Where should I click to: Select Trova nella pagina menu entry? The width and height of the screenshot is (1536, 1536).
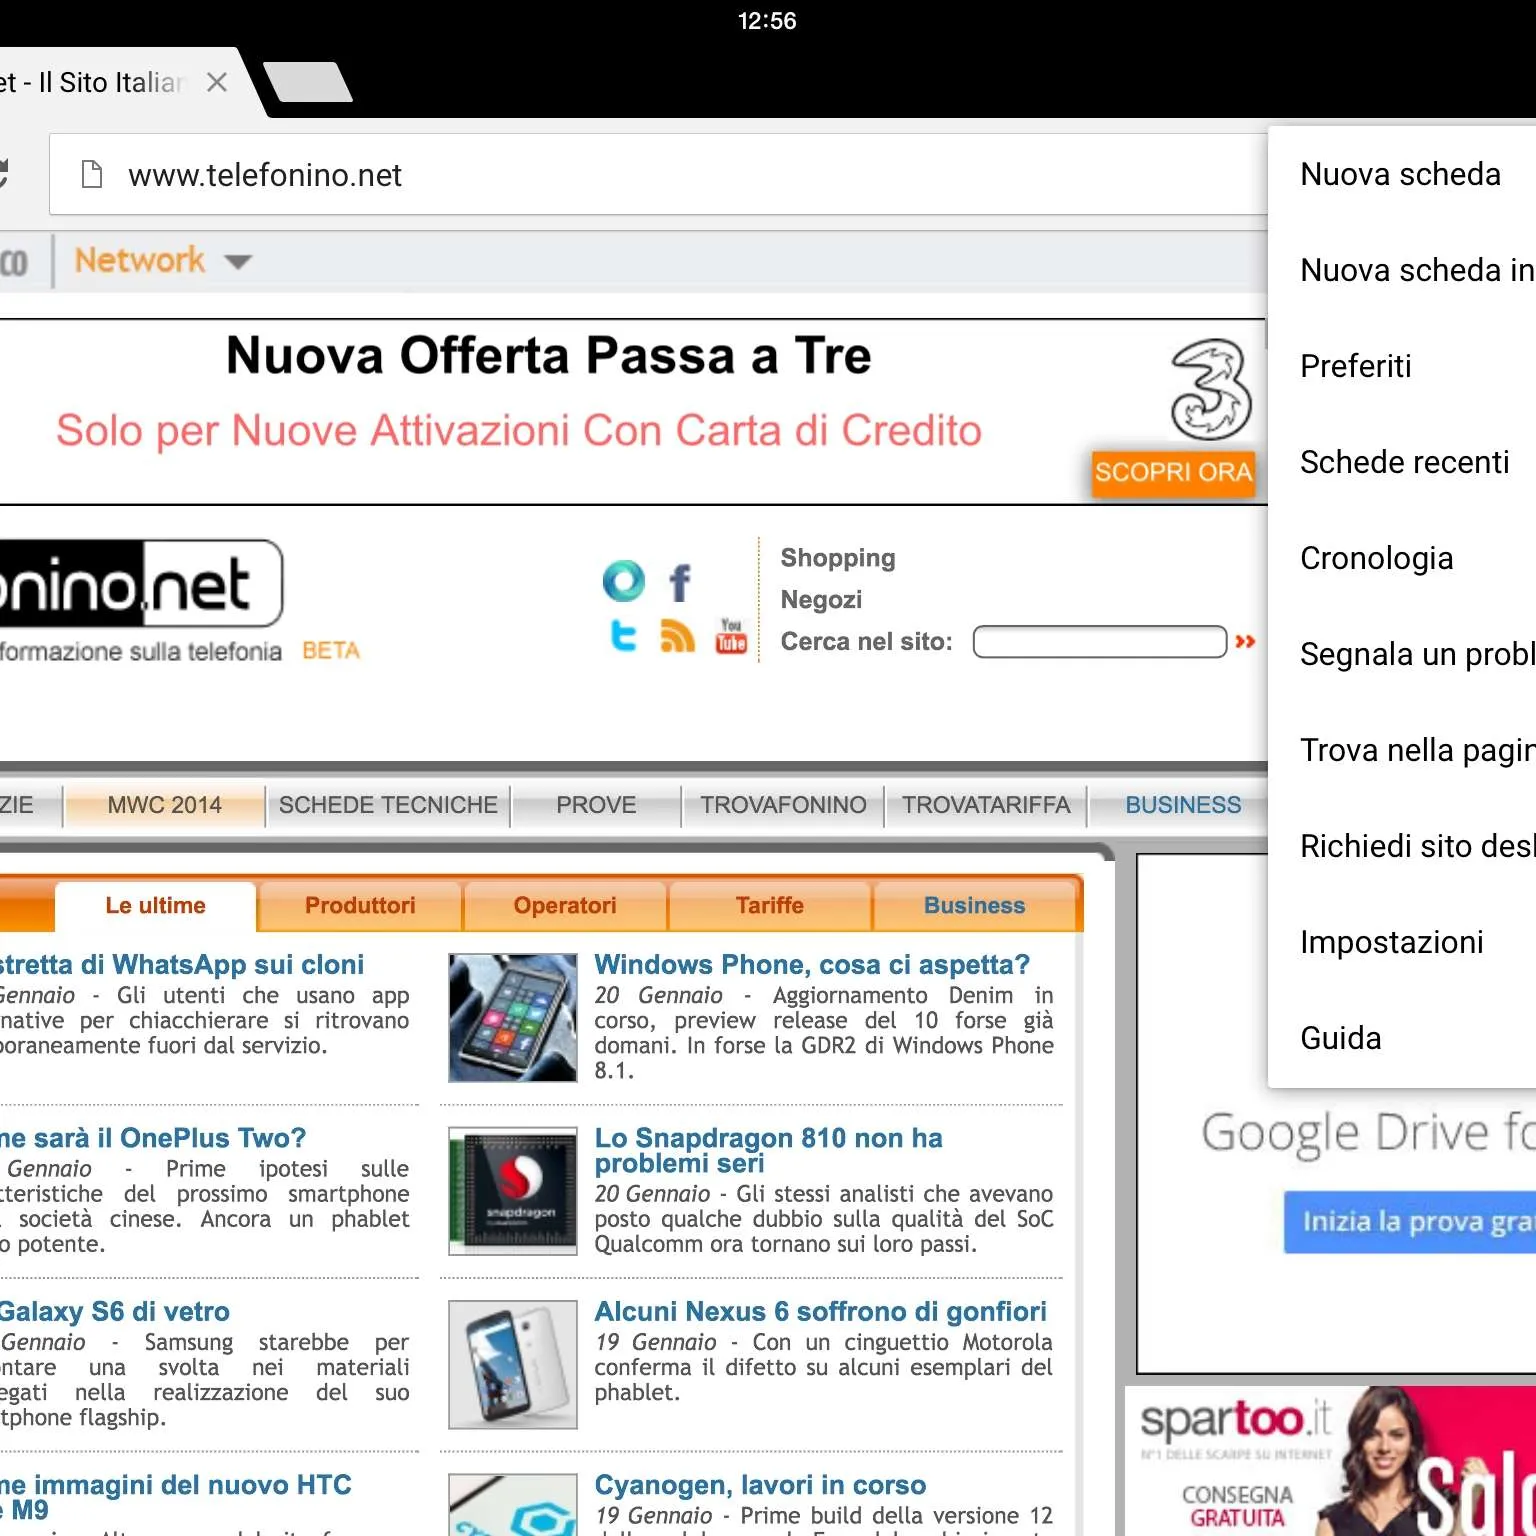(x=1402, y=750)
